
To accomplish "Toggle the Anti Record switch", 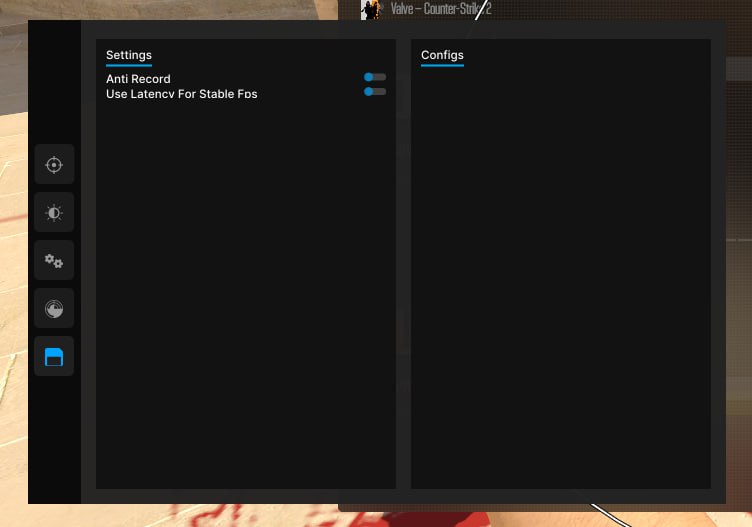I will click(375, 77).
